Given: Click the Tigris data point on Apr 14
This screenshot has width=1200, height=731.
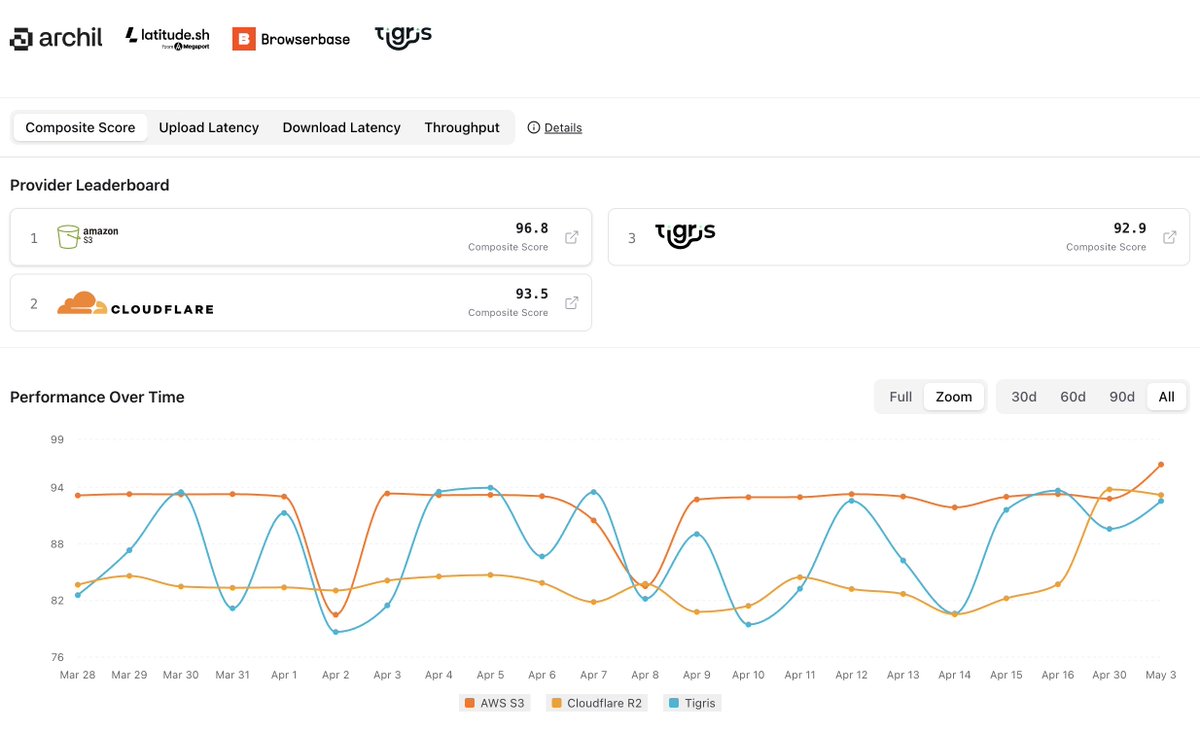Looking at the screenshot, I should [x=955, y=613].
